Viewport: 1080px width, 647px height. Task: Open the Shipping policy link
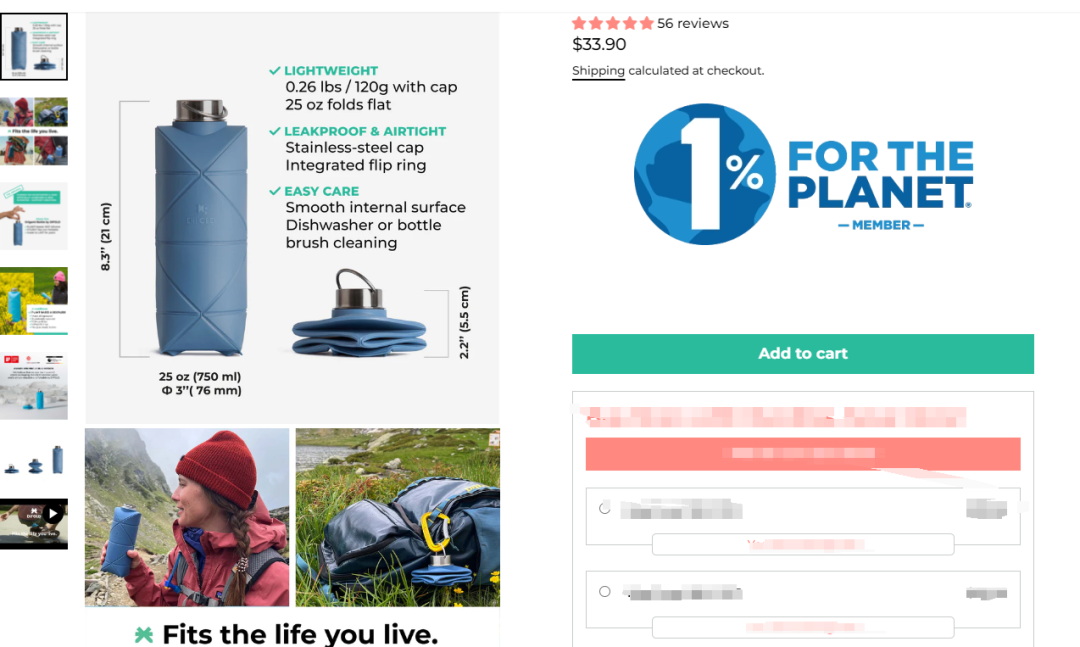coord(598,70)
